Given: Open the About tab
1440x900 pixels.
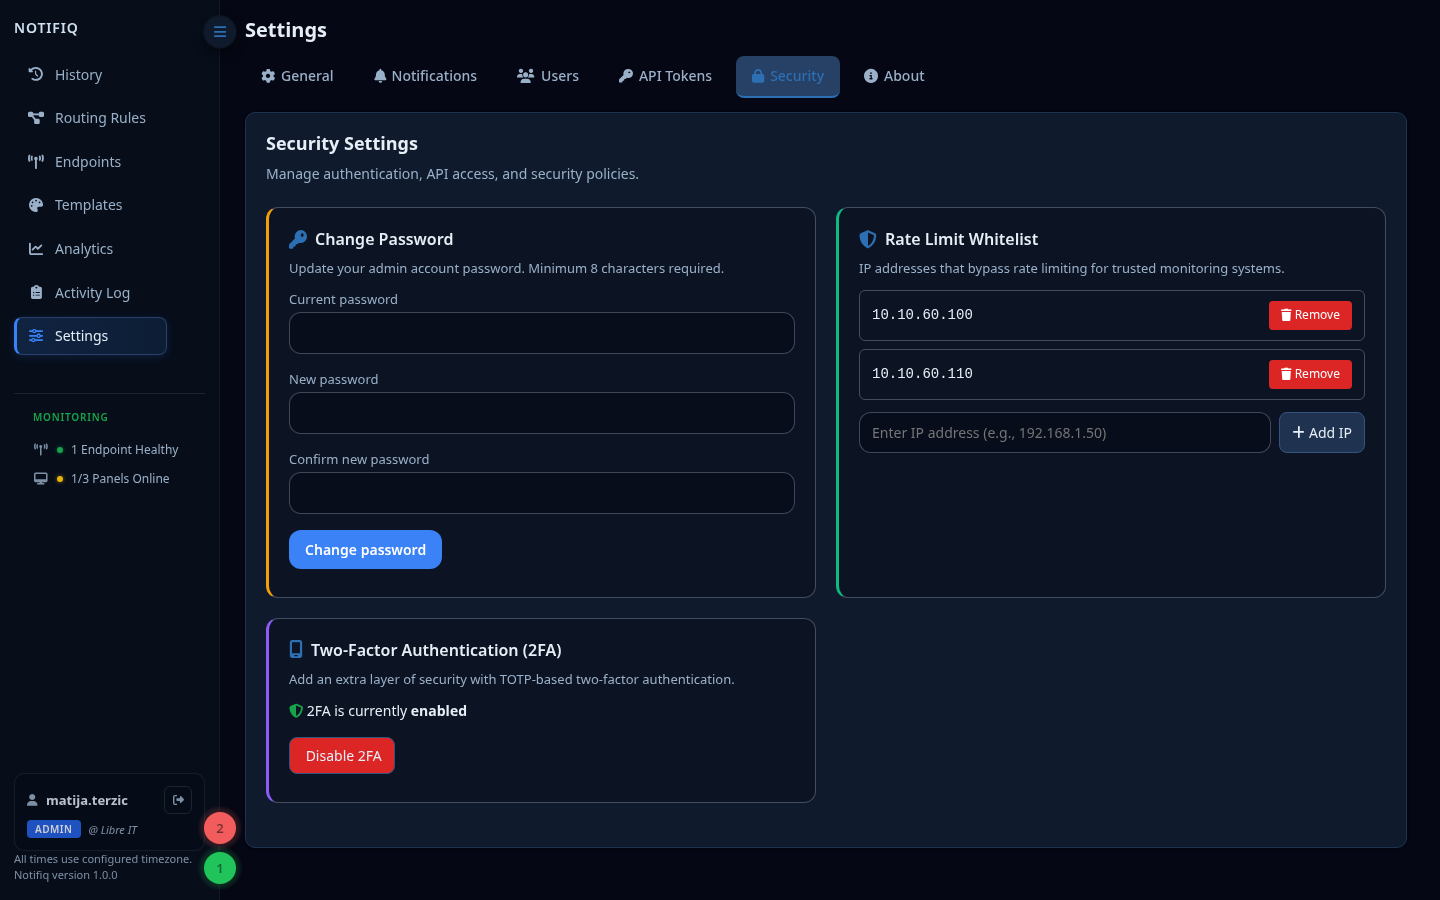Looking at the screenshot, I should (894, 76).
